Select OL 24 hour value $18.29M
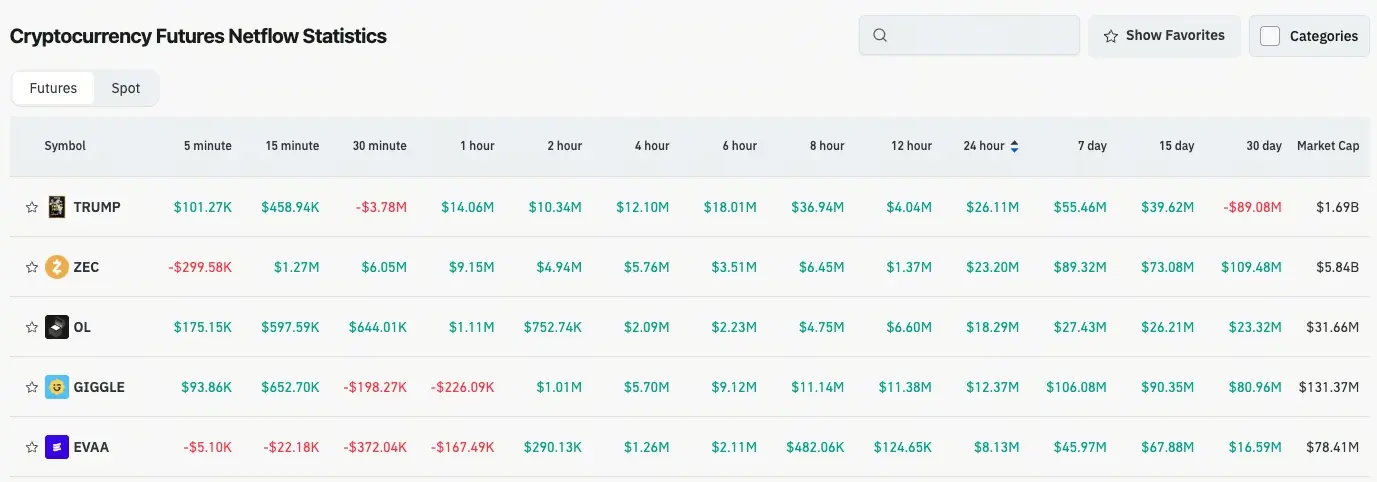1377x482 pixels. 992,327
